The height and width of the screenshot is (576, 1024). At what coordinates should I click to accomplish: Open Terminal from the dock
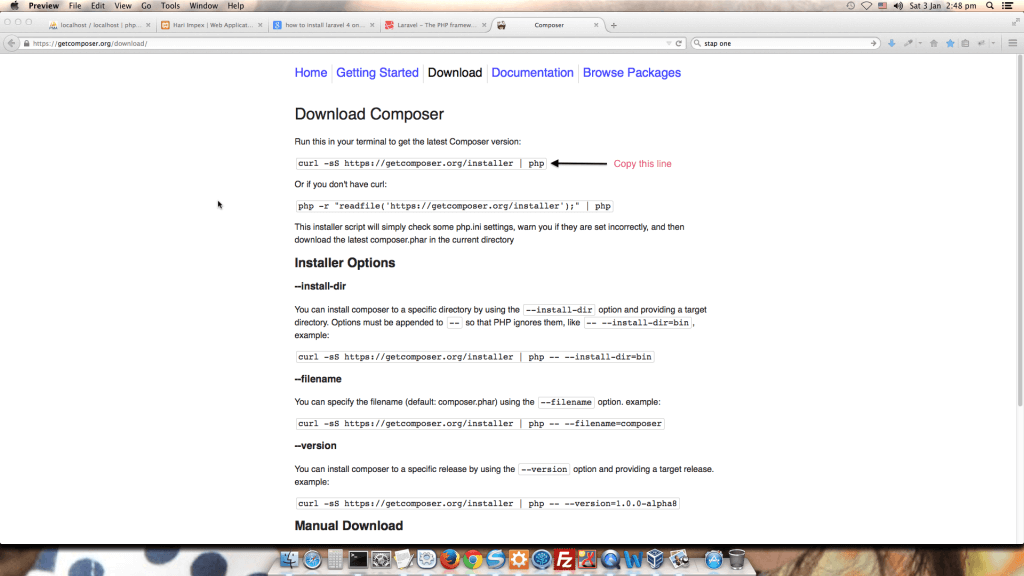coord(358,559)
